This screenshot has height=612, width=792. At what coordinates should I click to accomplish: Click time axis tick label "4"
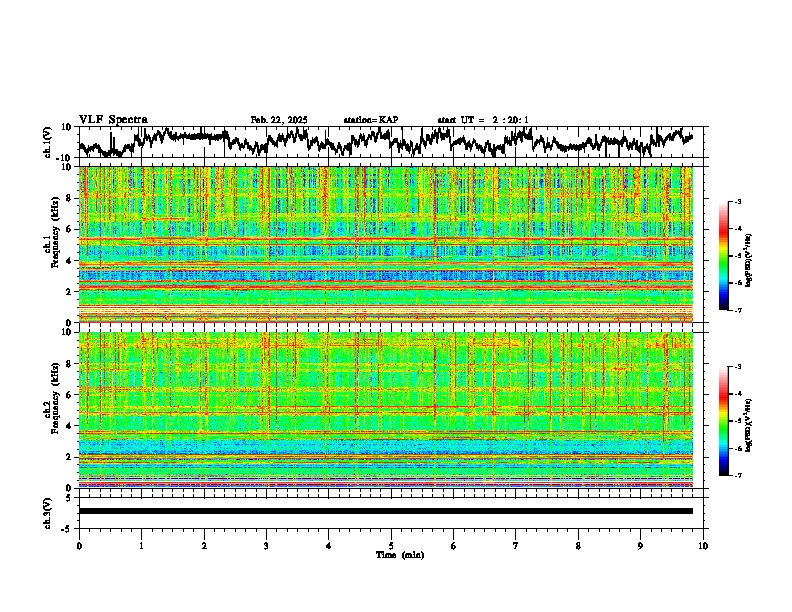[329, 546]
